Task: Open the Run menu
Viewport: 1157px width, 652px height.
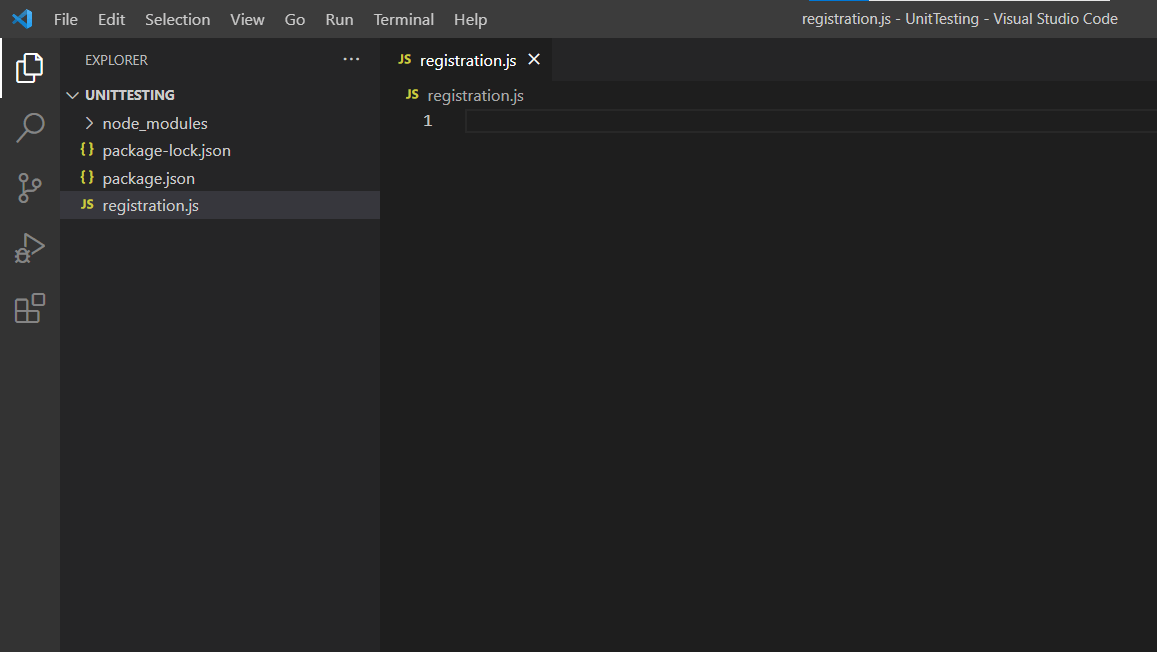Action: tap(338, 19)
